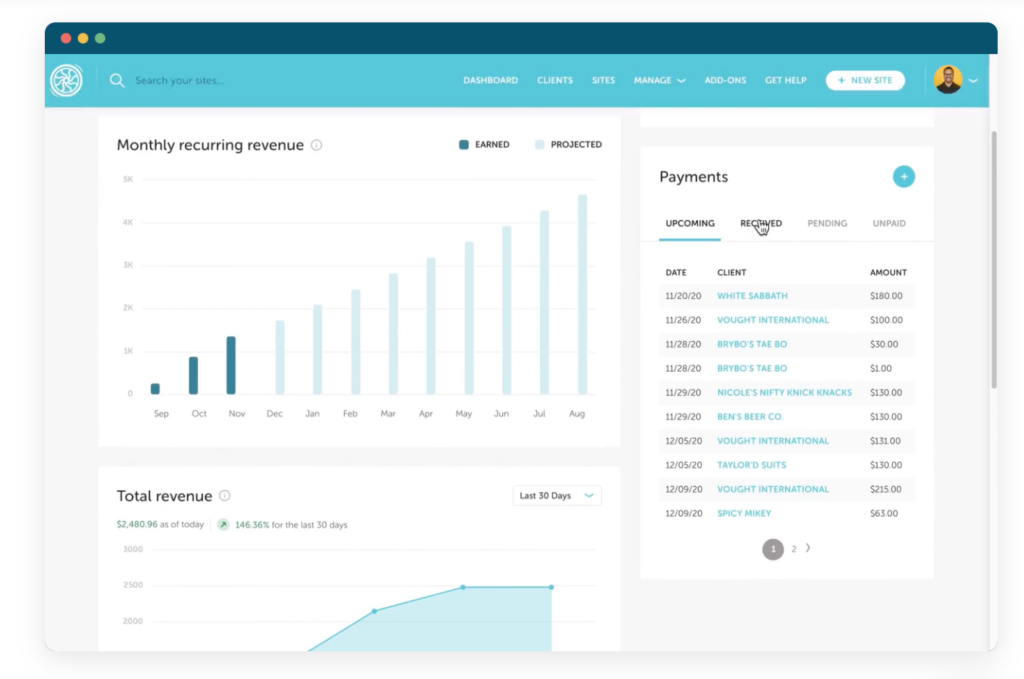Select payments page 1
This screenshot has height=679, width=1024.
pyautogui.click(x=773, y=549)
